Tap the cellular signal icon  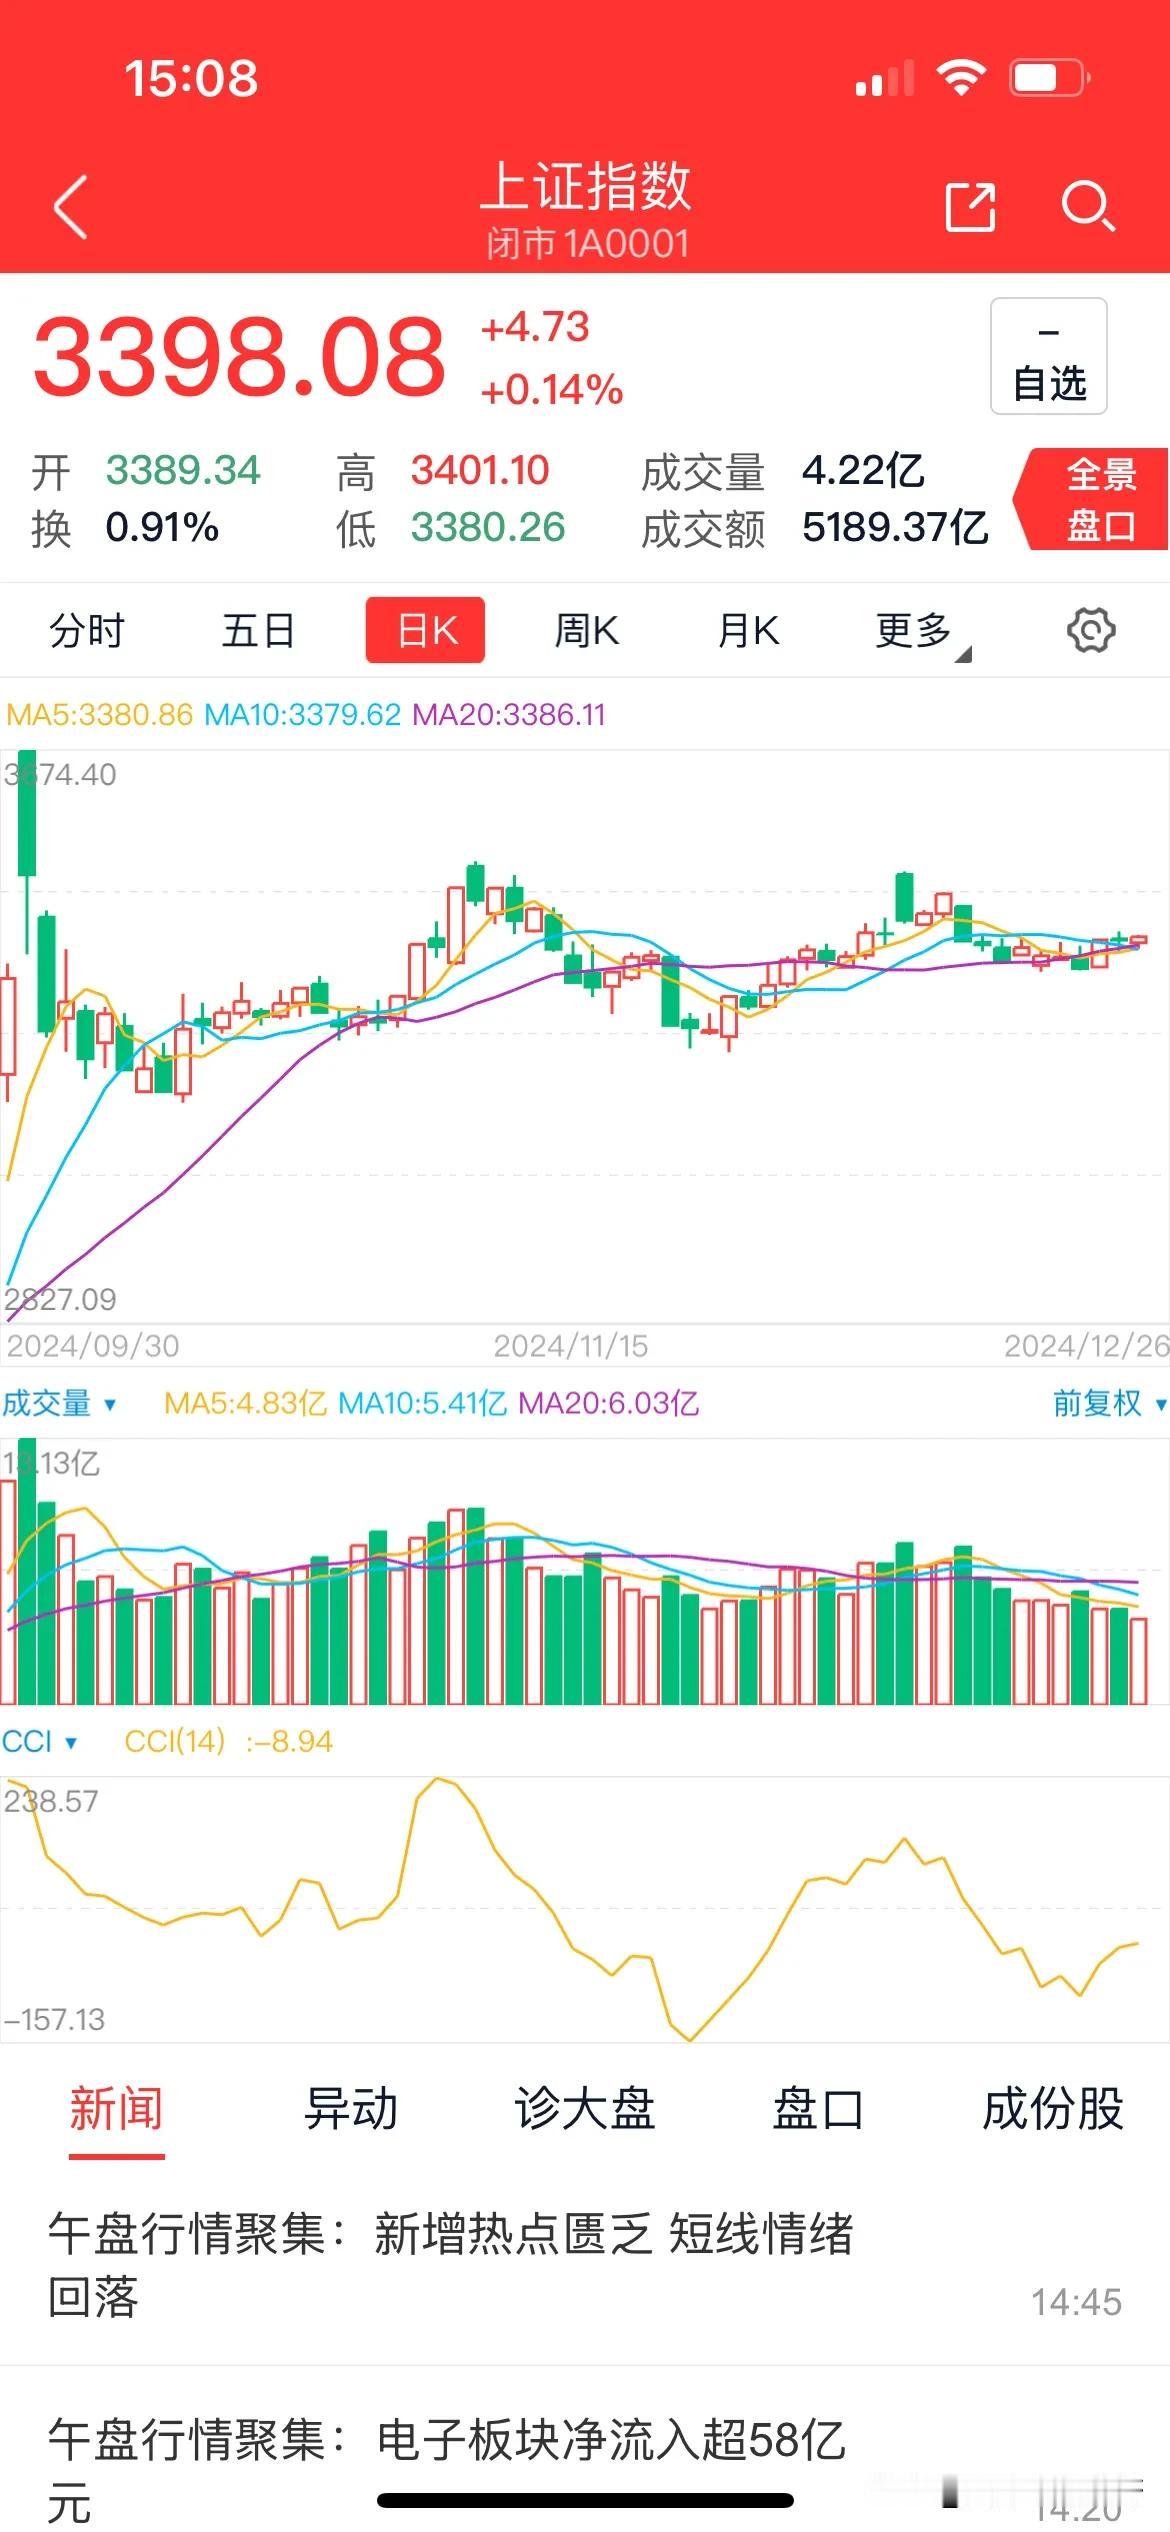coord(885,78)
